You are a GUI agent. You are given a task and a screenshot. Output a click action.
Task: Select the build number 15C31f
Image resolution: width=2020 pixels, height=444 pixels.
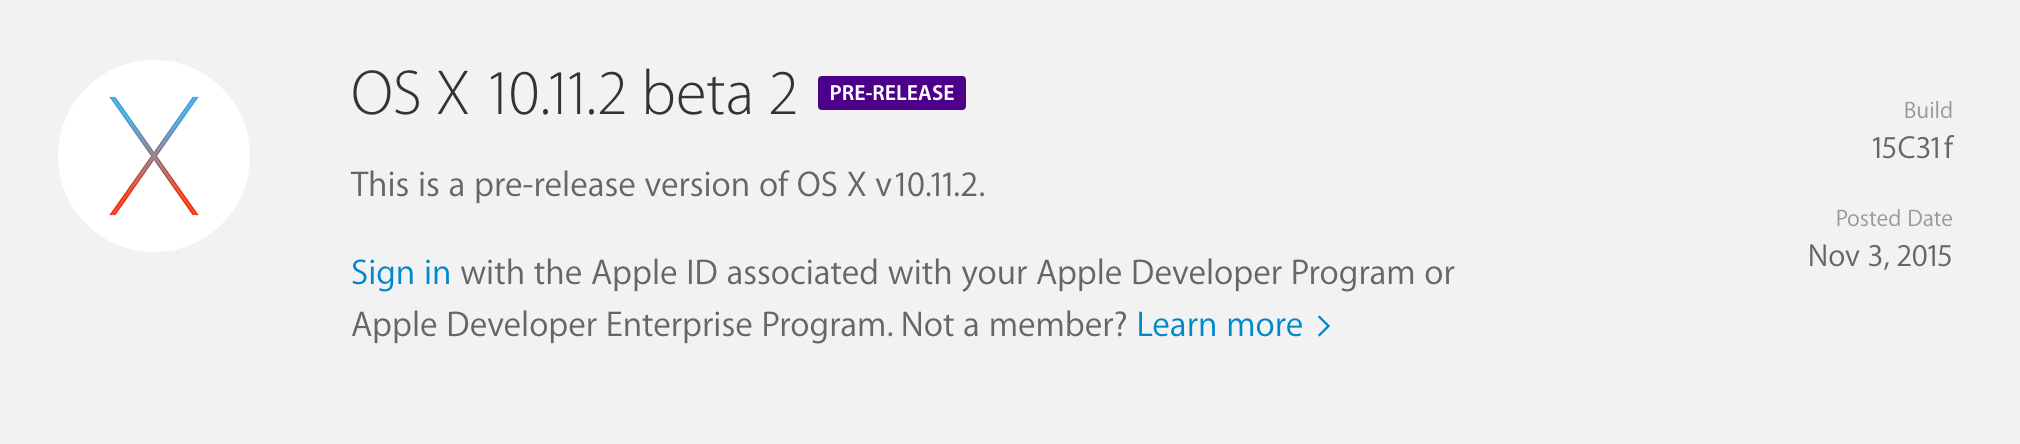pos(1911,149)
